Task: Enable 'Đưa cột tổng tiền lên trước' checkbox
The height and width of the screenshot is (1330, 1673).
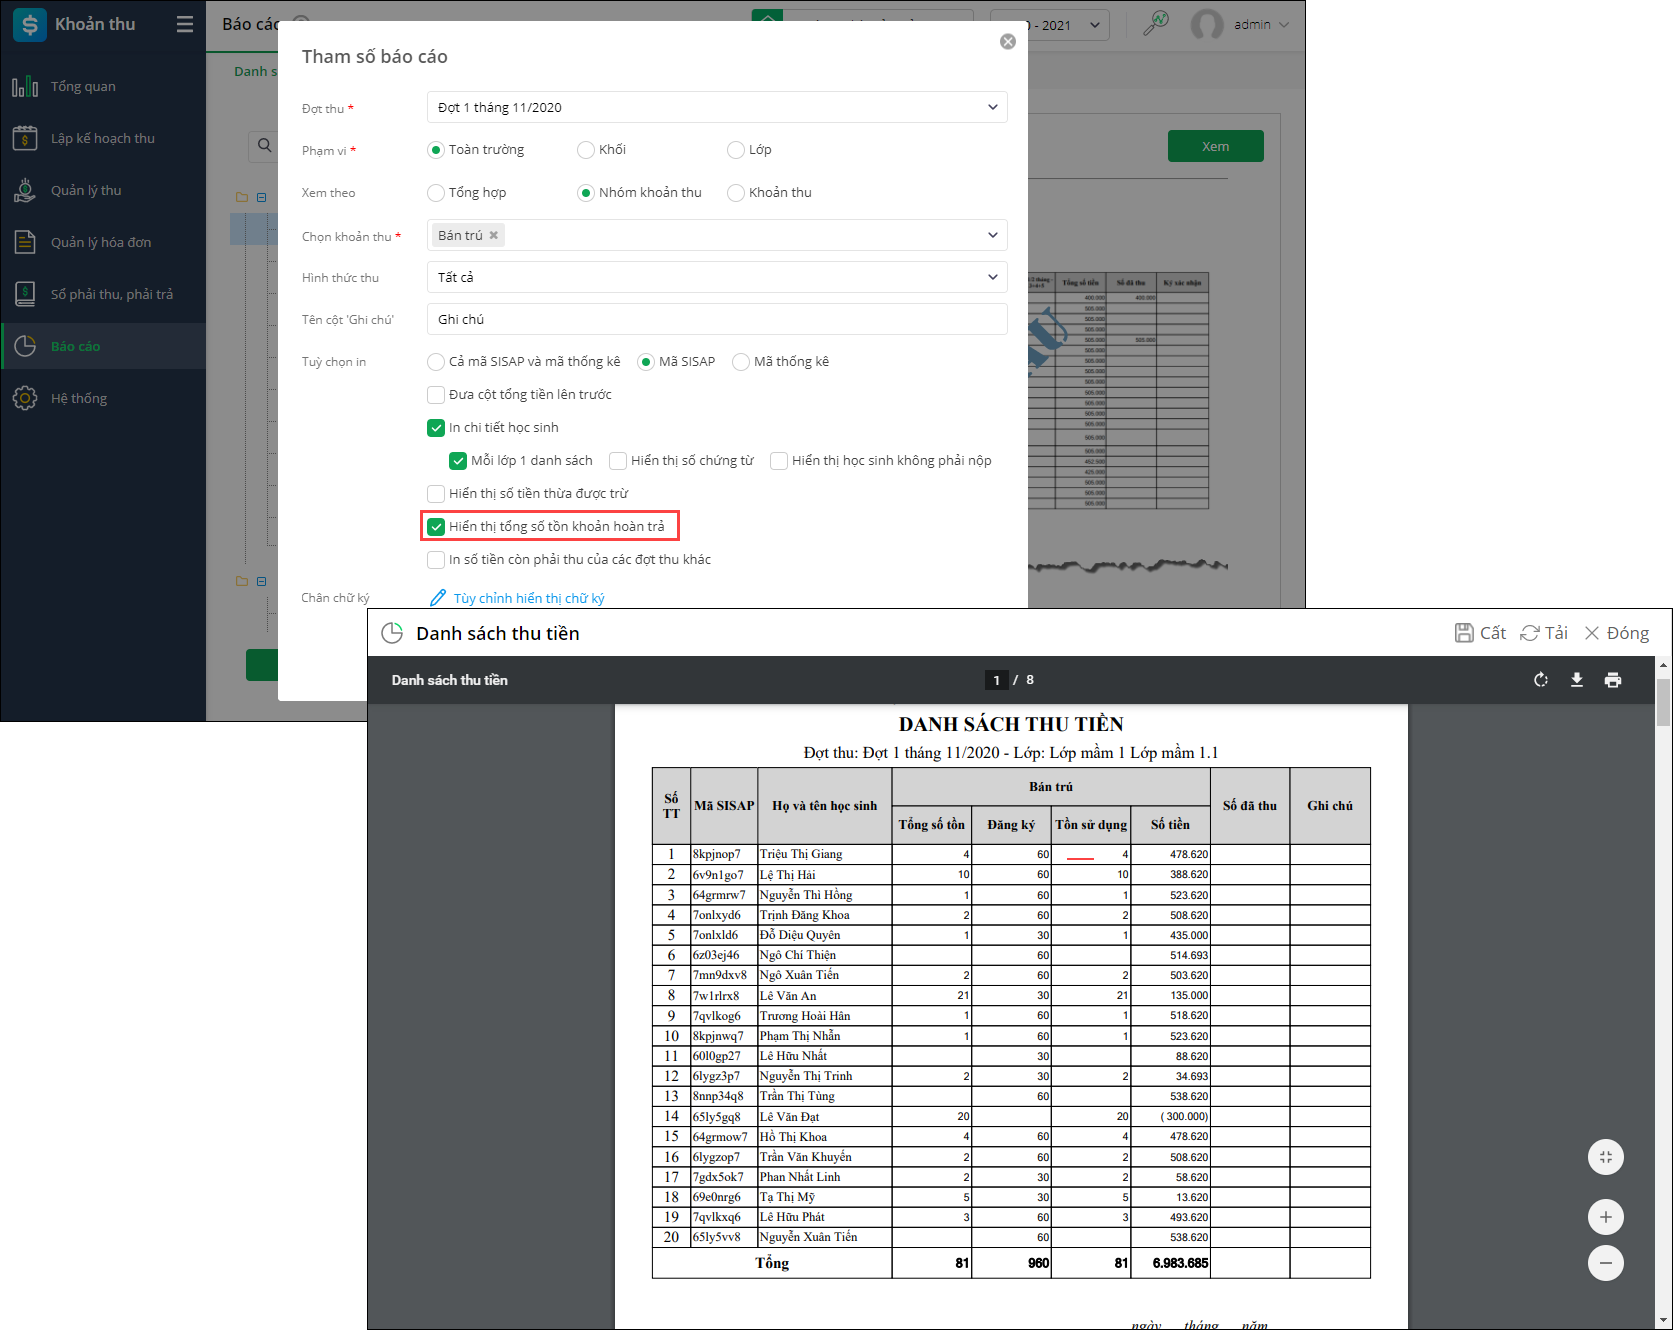Action: click(436, 395)
